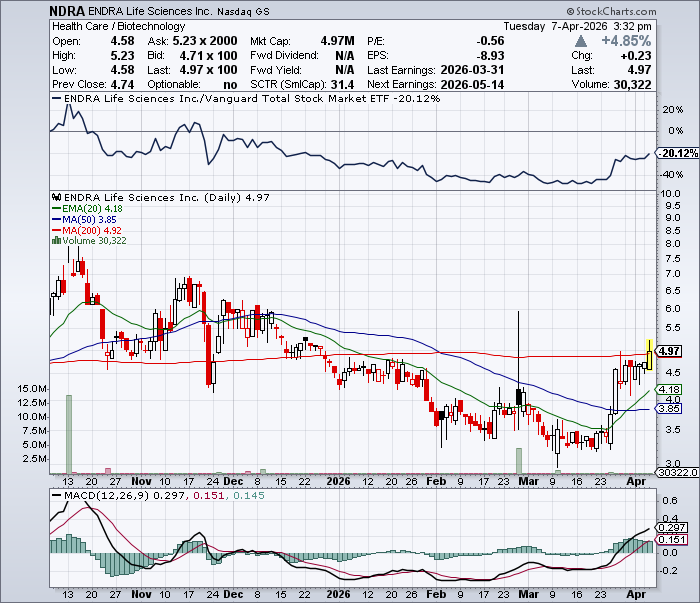This screenshot has height=603, width=700.
Task: Click the Health Care / Biotechnology sector label
Action: point(118,26)
